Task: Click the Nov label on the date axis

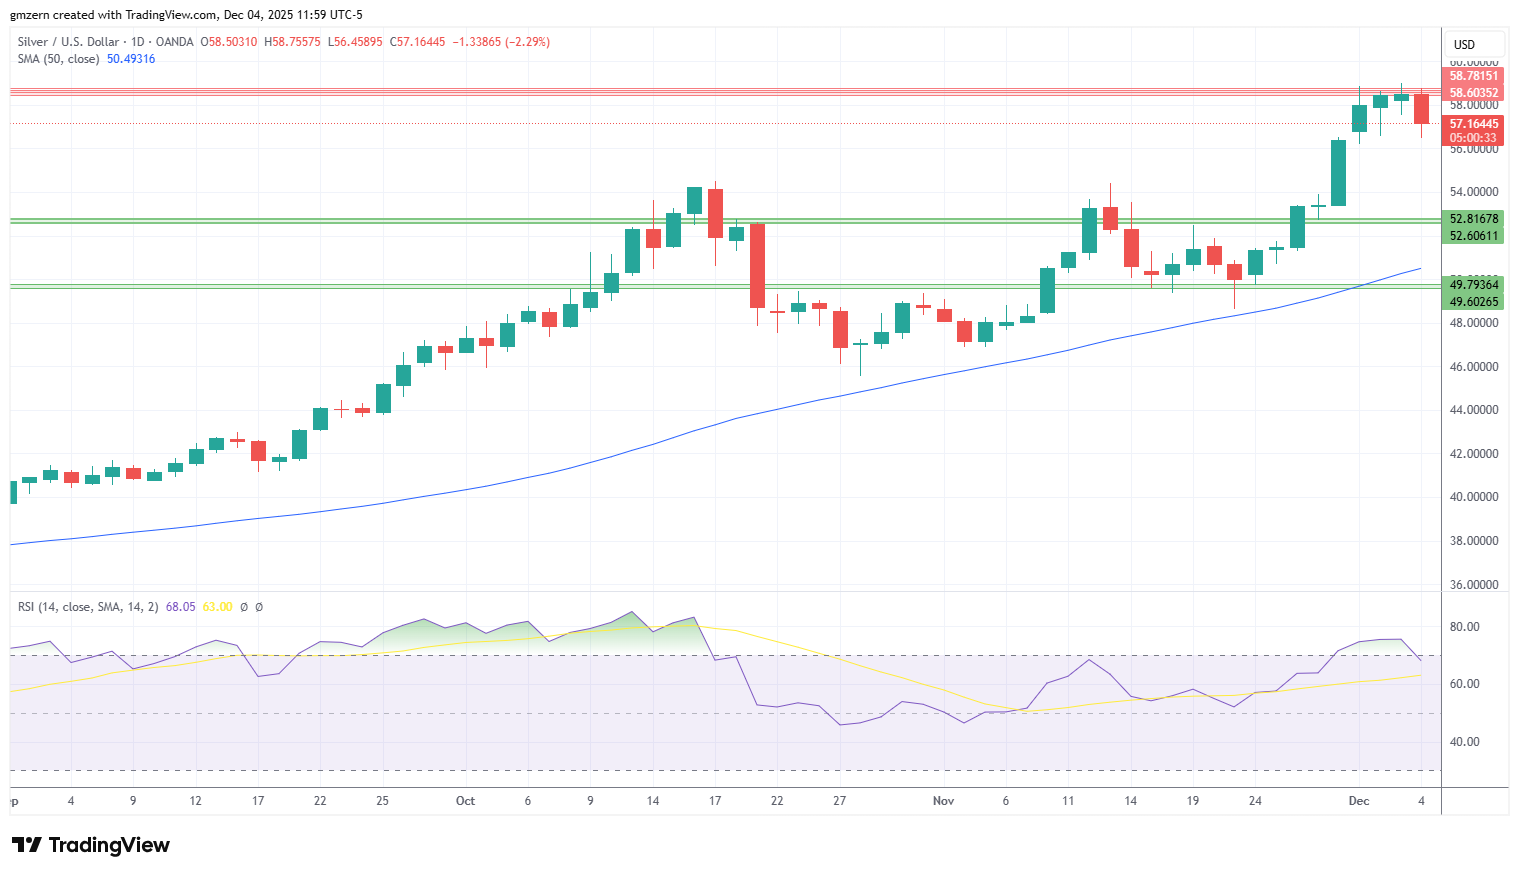Action: pyautogui.click(x=943, y=801)
